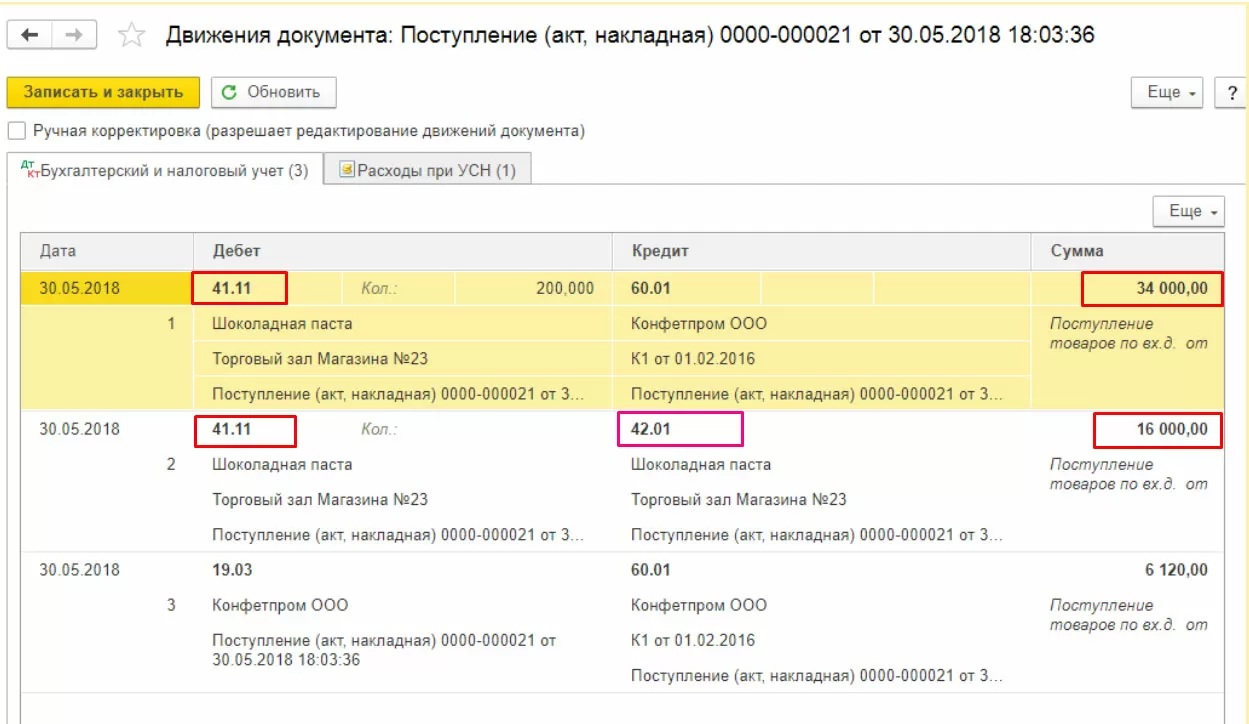Add document to favorites with star icon

point(130,36)
